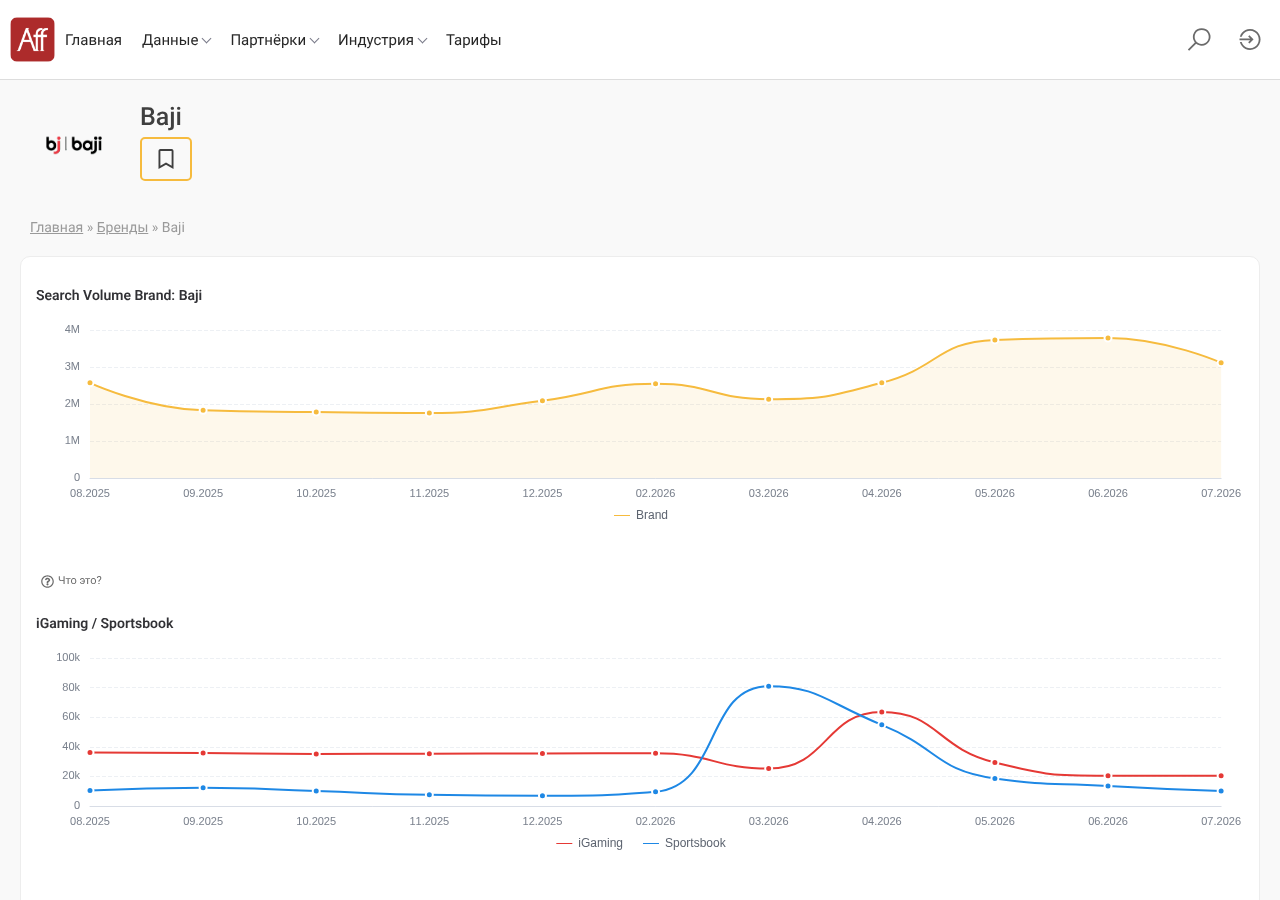Click the 3M axis label
Screen dimensions: 1280x900
coord(72,366)
